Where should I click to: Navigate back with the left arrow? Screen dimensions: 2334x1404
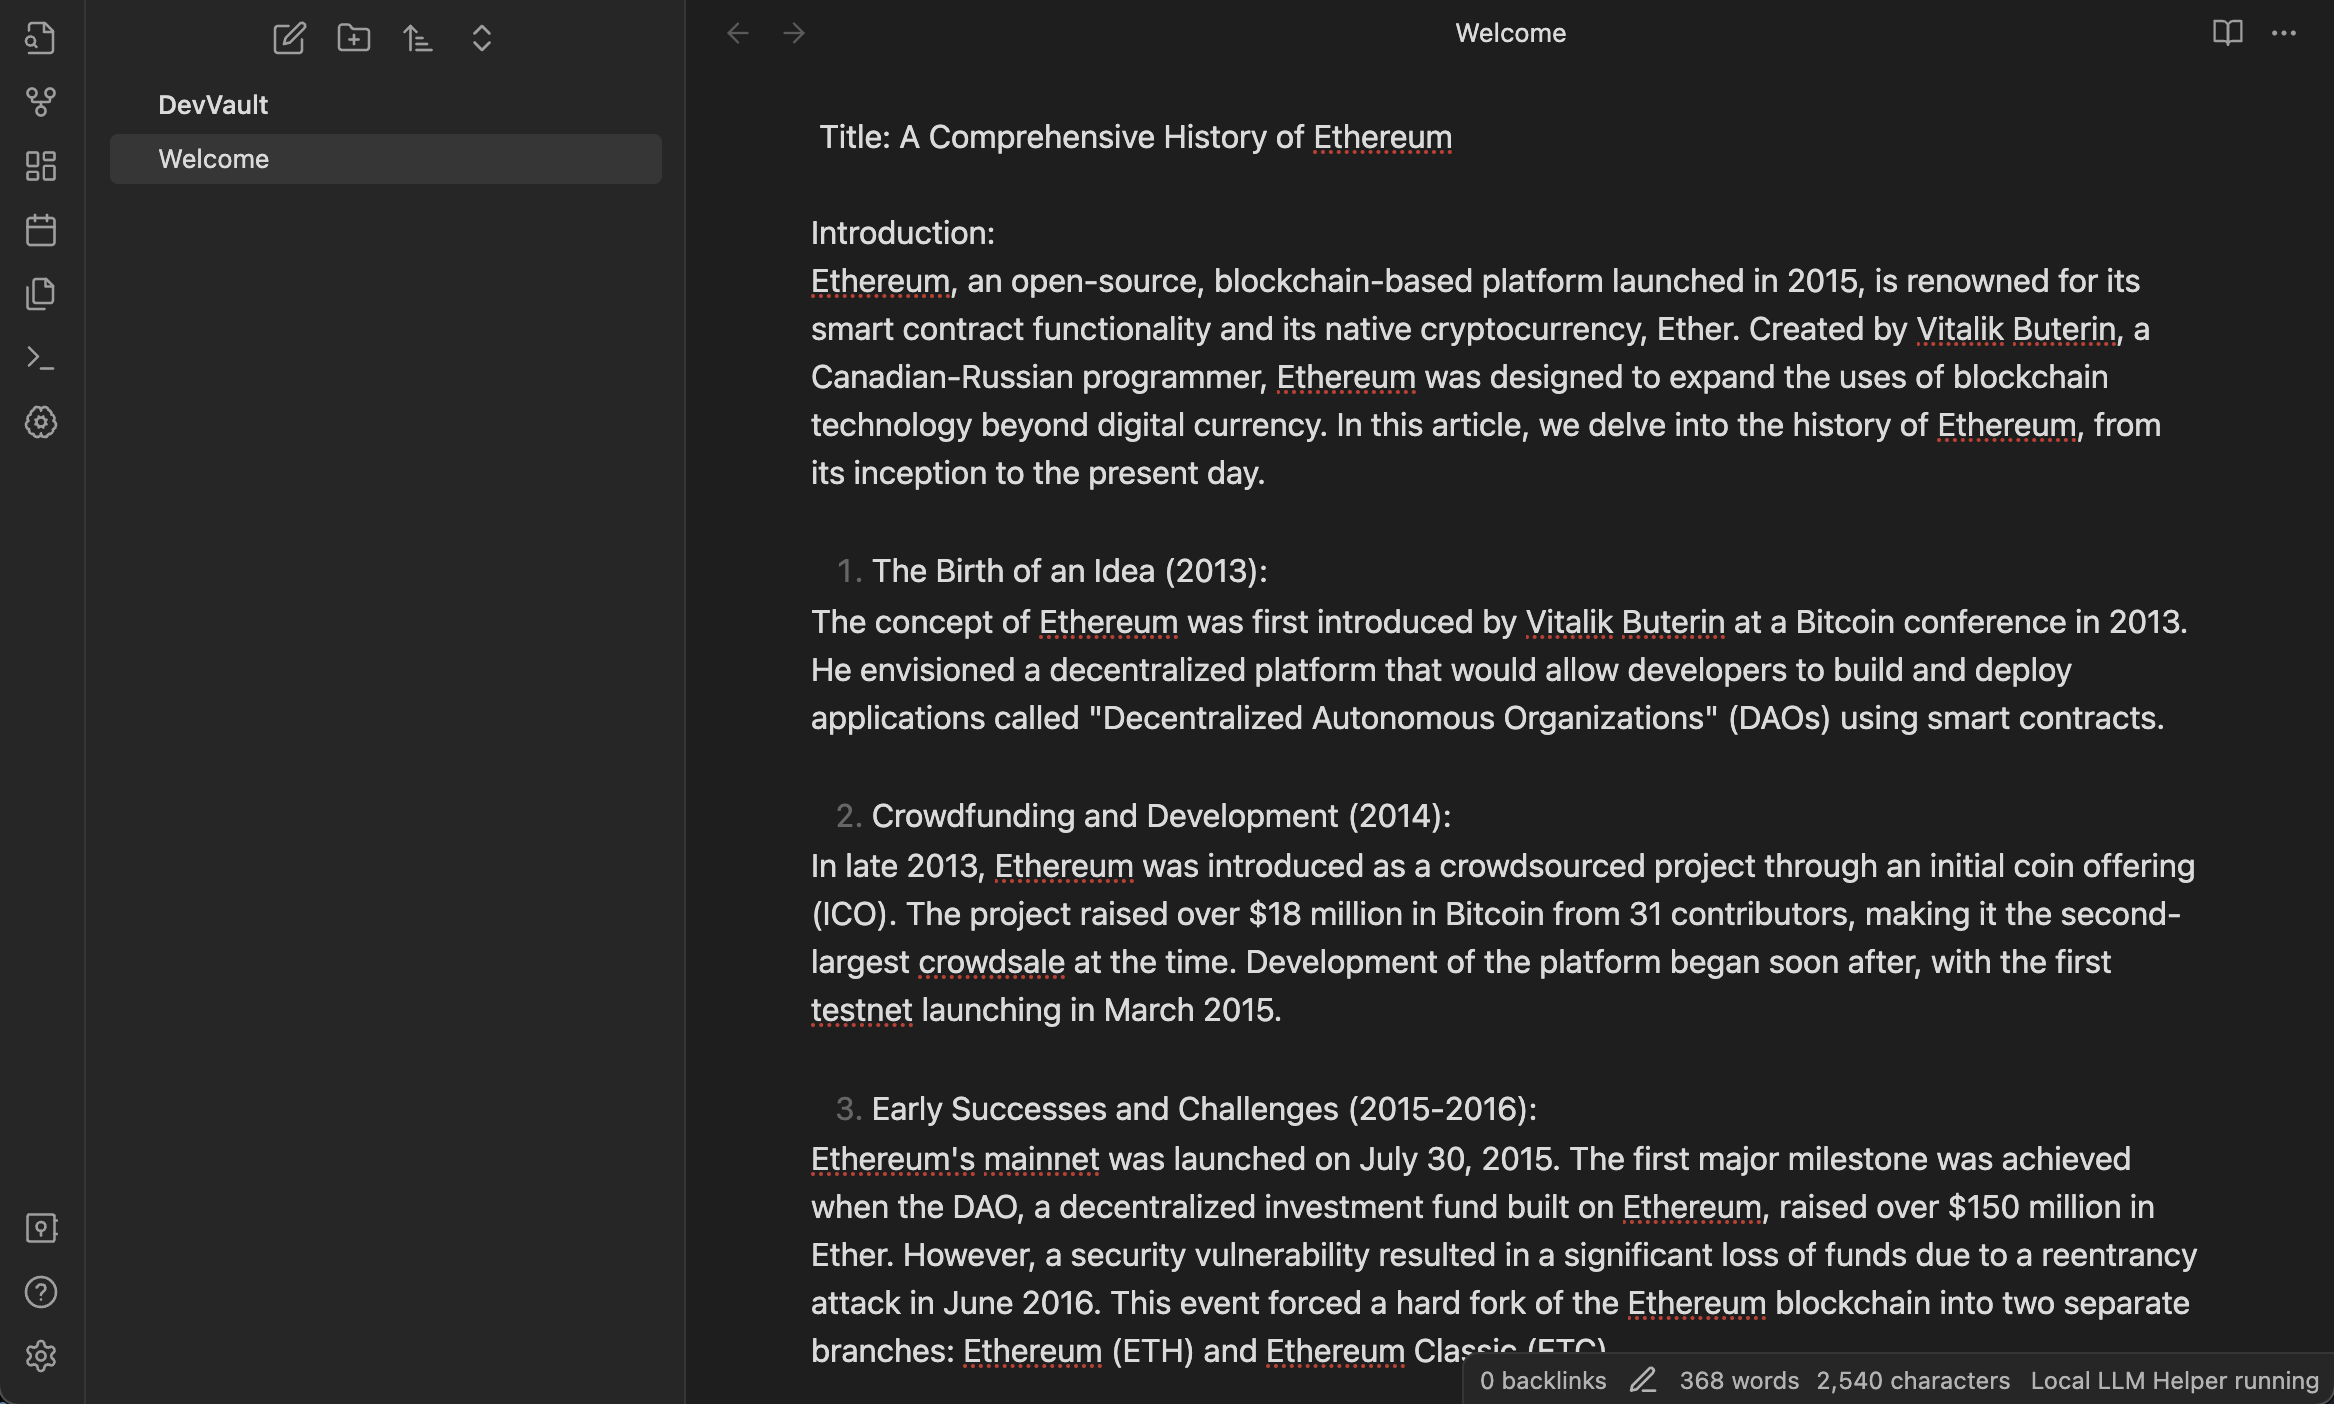point(738,33)
